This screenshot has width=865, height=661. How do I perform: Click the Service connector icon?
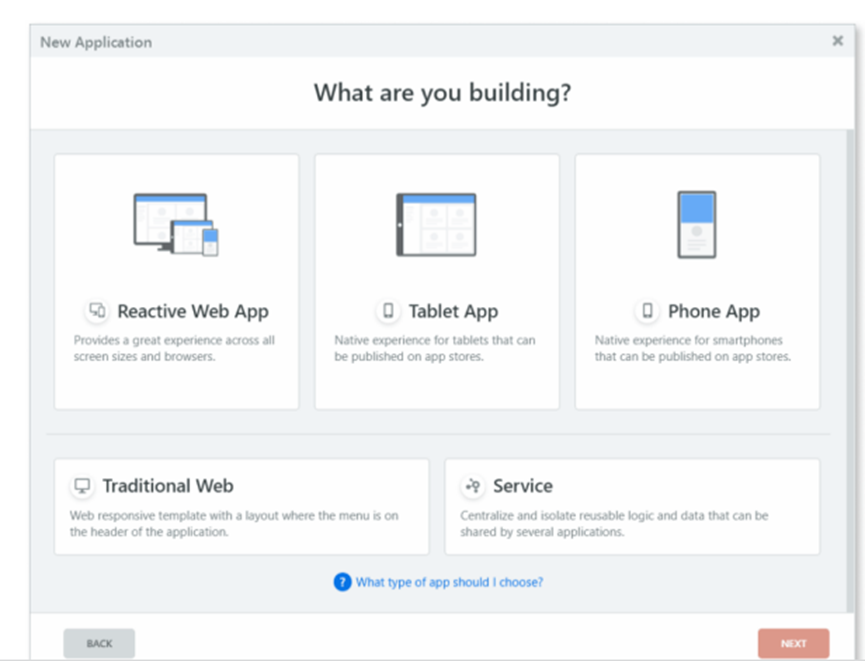tap(473, 486)
